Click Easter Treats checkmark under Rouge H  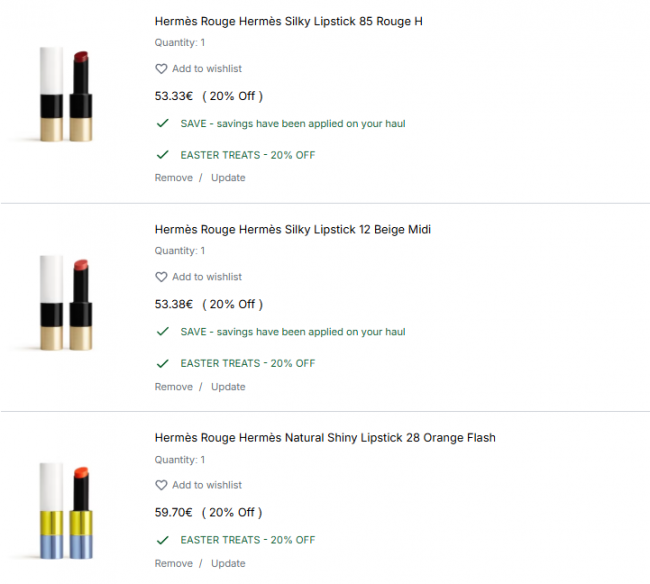pos(162,155)
